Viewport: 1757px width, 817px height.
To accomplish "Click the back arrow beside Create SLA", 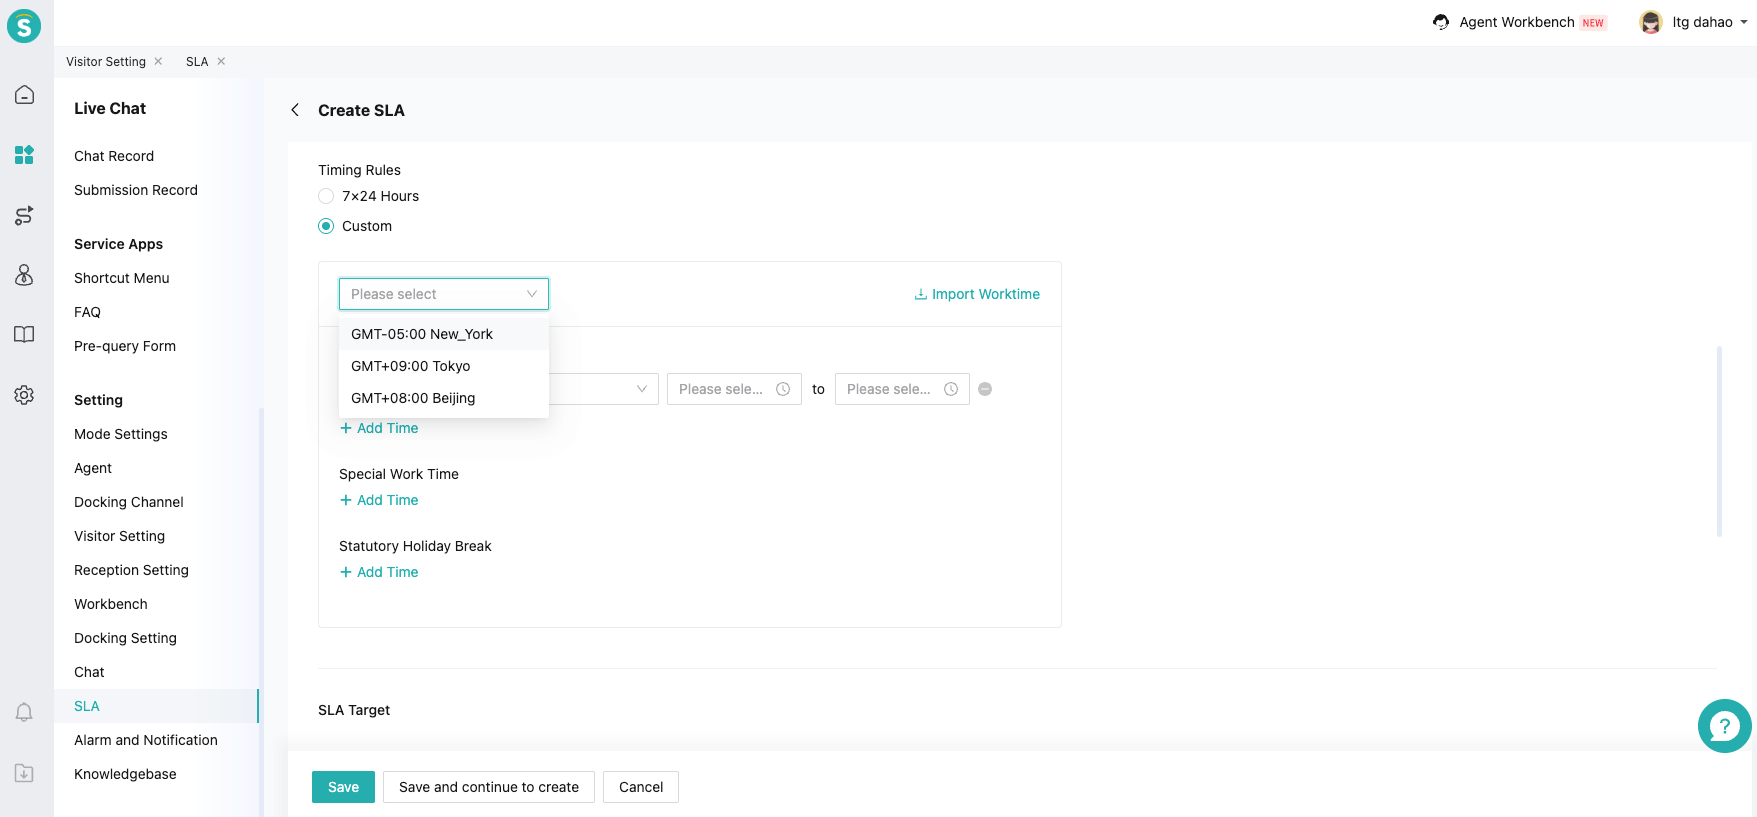I will 295,110.
